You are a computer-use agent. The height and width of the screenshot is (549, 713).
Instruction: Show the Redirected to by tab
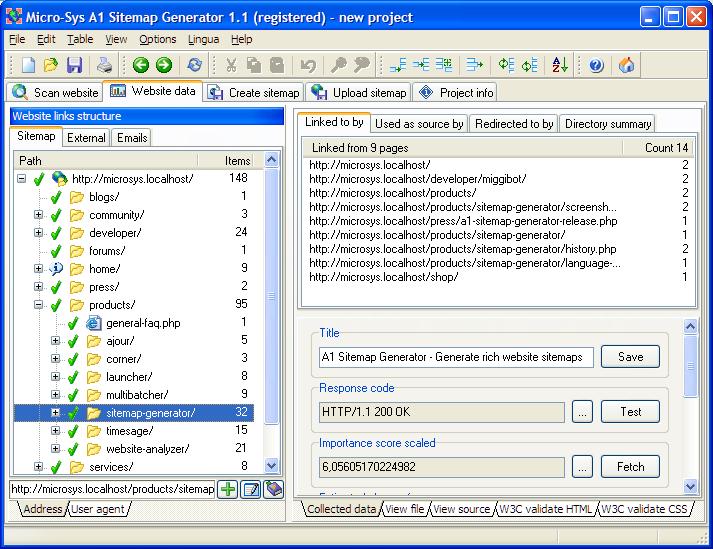coord(514,124)
